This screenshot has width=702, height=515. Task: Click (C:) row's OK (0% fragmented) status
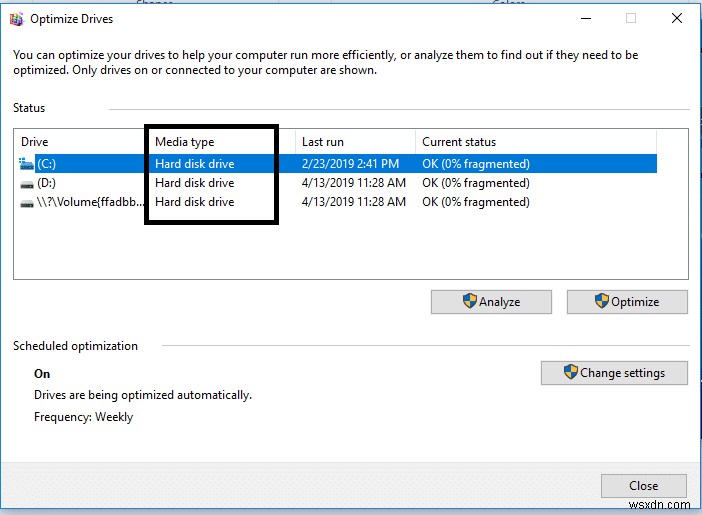476,164
